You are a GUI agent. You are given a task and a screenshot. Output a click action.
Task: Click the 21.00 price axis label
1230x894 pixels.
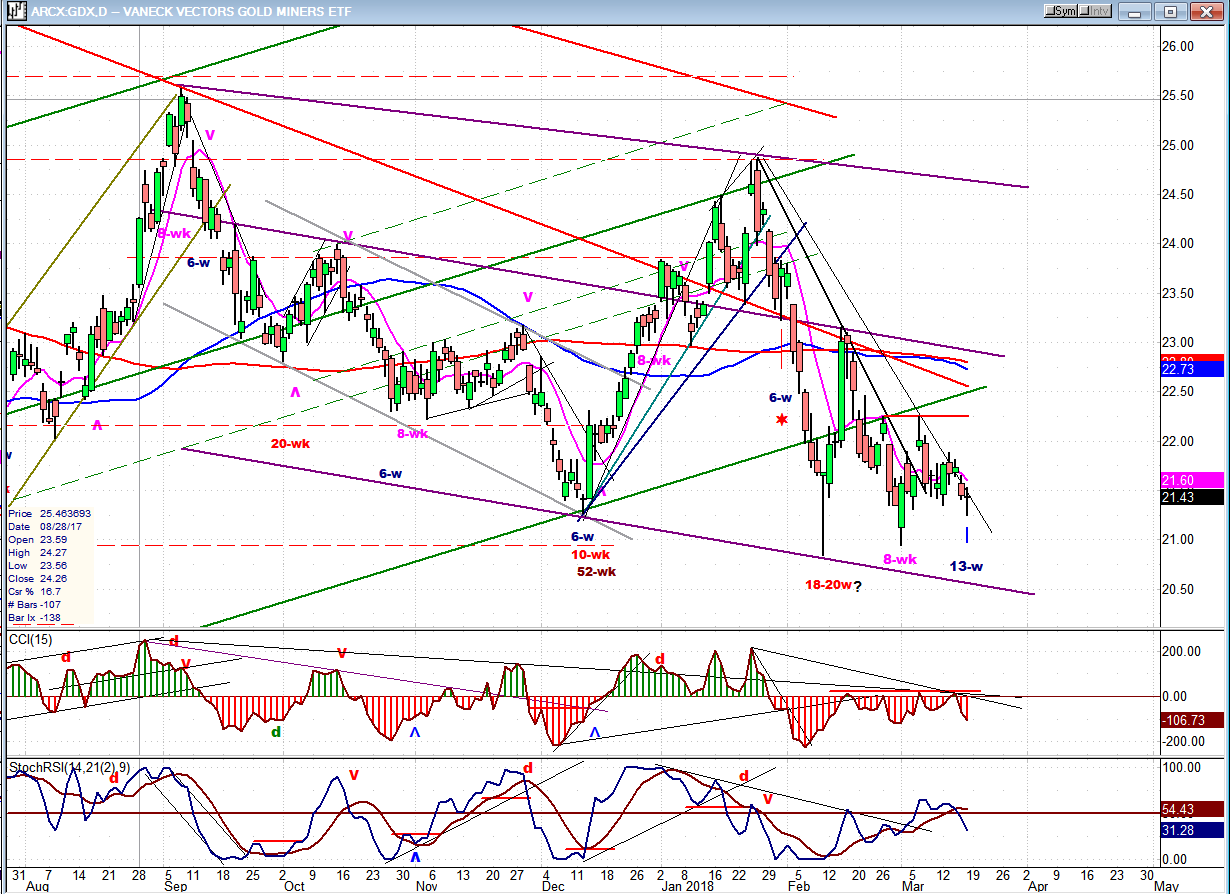[x=1180, y=540]
